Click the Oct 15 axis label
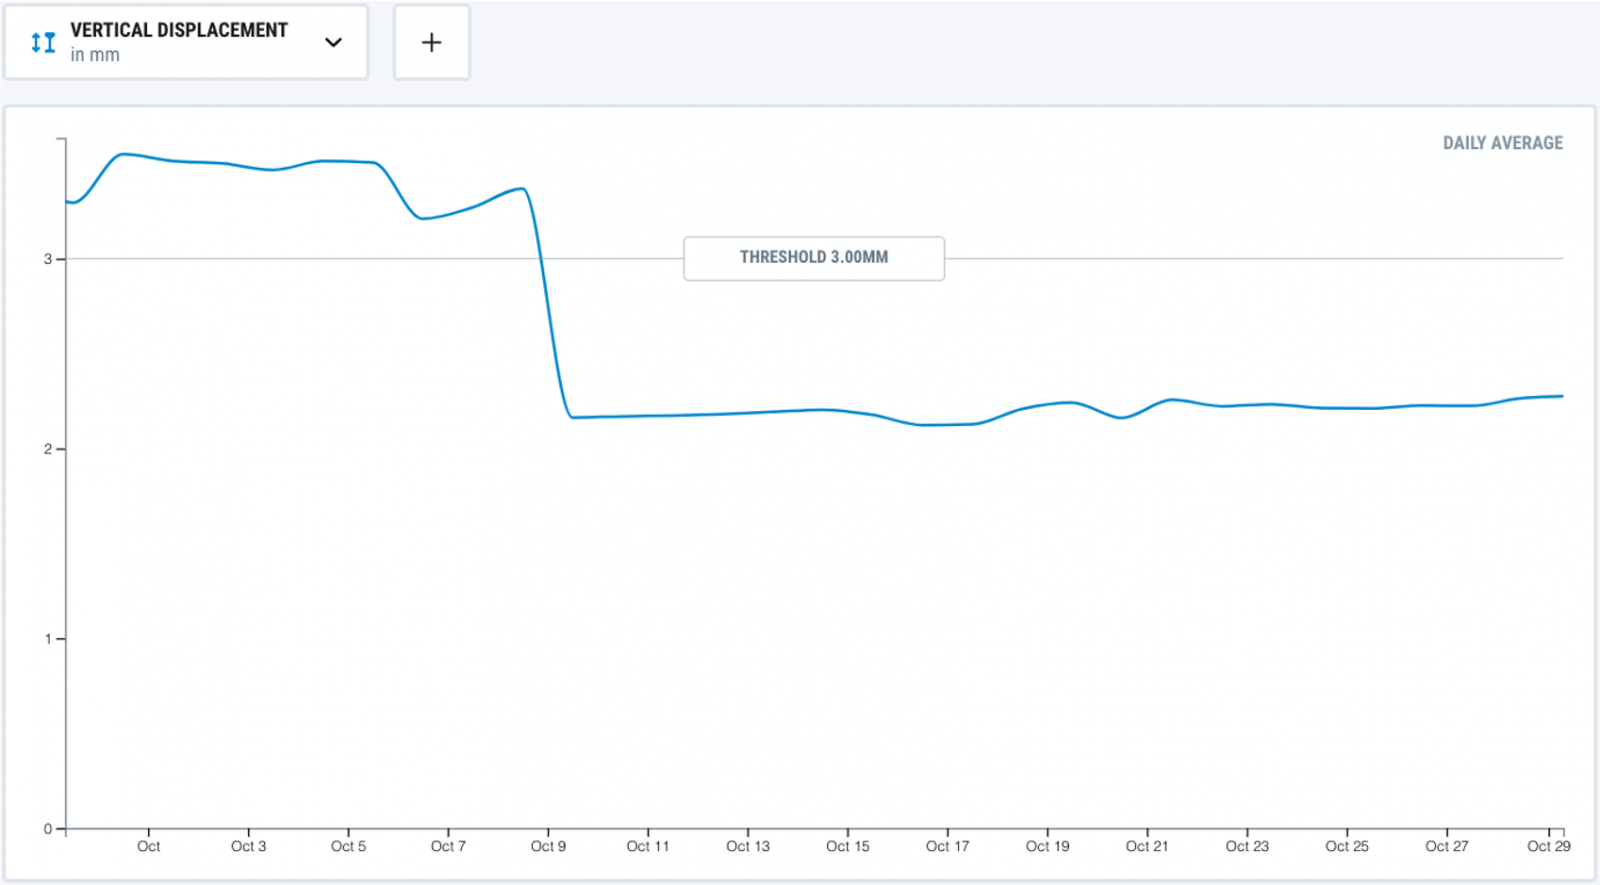 pyautogui.click(x=847, y=846)
